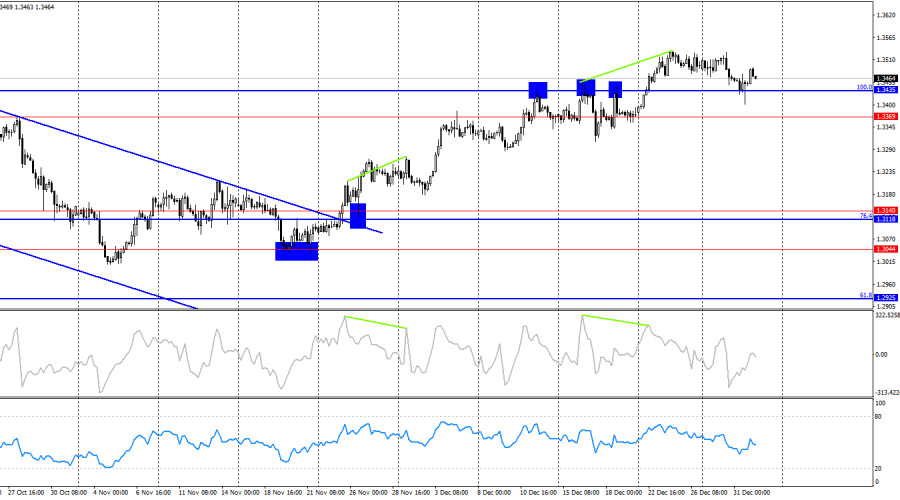Select the red 1.3044 price level label
Image resolution: width=900 pixels, height=500 pixels.
click(885, 249)
